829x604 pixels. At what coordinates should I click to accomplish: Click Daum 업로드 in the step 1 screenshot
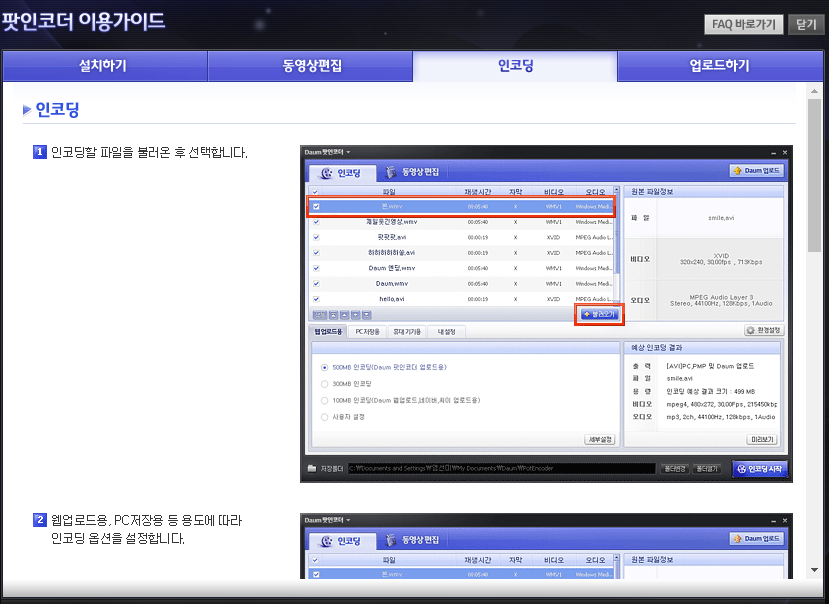click(x=757, y=170)
